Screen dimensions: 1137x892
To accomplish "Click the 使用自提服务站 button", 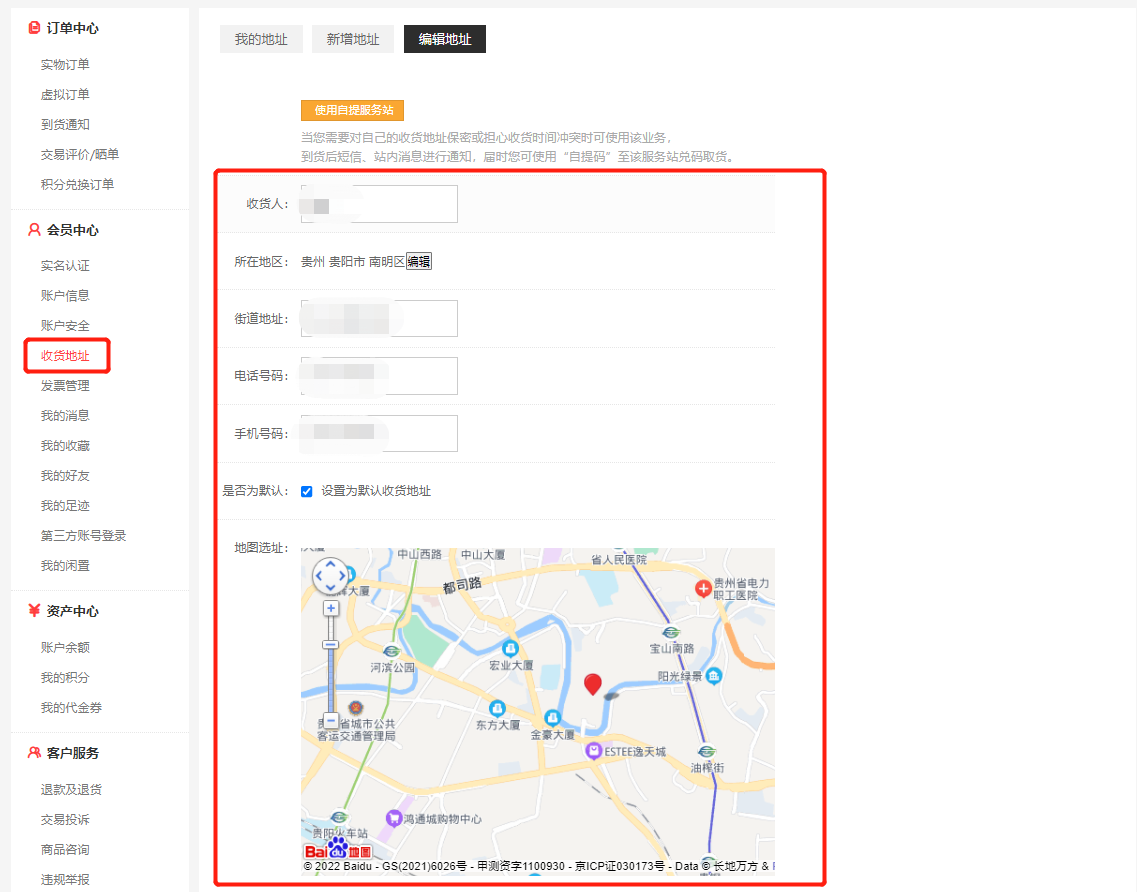I will 352,110.
